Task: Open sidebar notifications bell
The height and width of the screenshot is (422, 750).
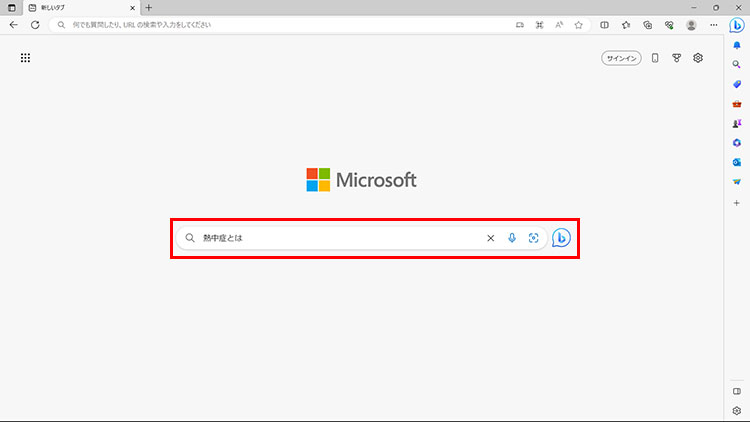Action: [737, 45]
